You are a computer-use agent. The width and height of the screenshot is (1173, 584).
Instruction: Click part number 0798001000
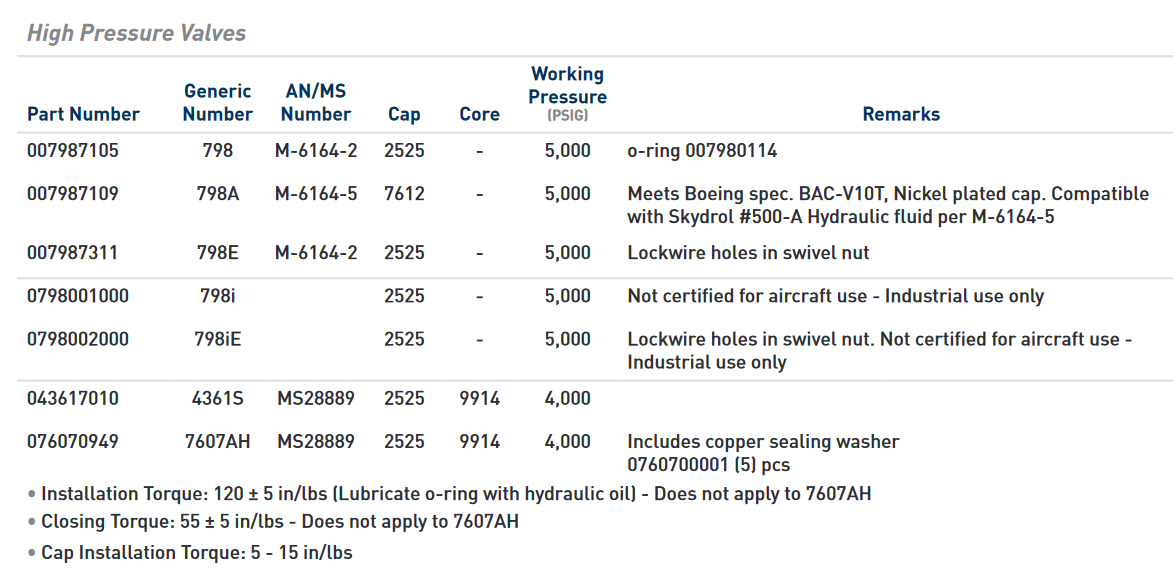point(78,296)
